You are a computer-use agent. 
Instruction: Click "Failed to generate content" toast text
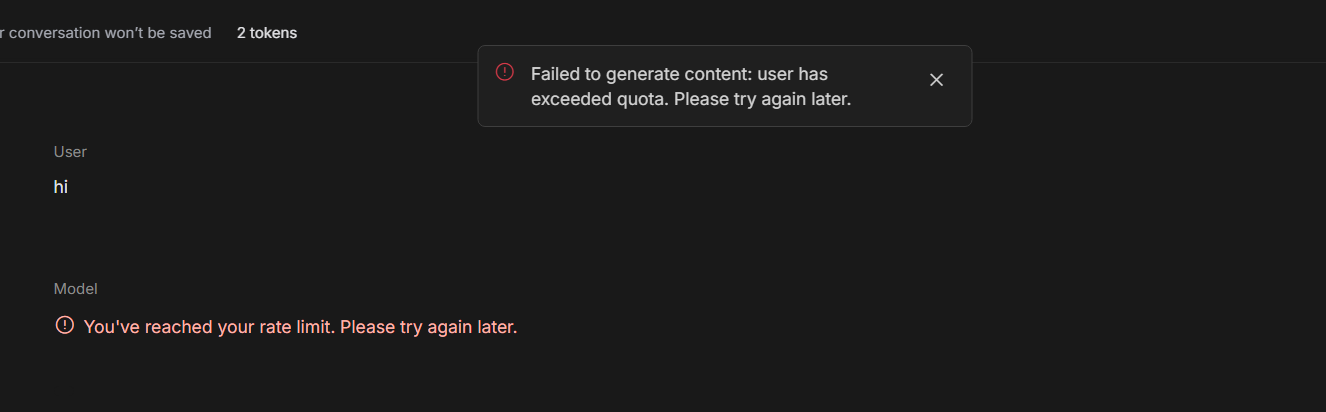coord(640,74)
